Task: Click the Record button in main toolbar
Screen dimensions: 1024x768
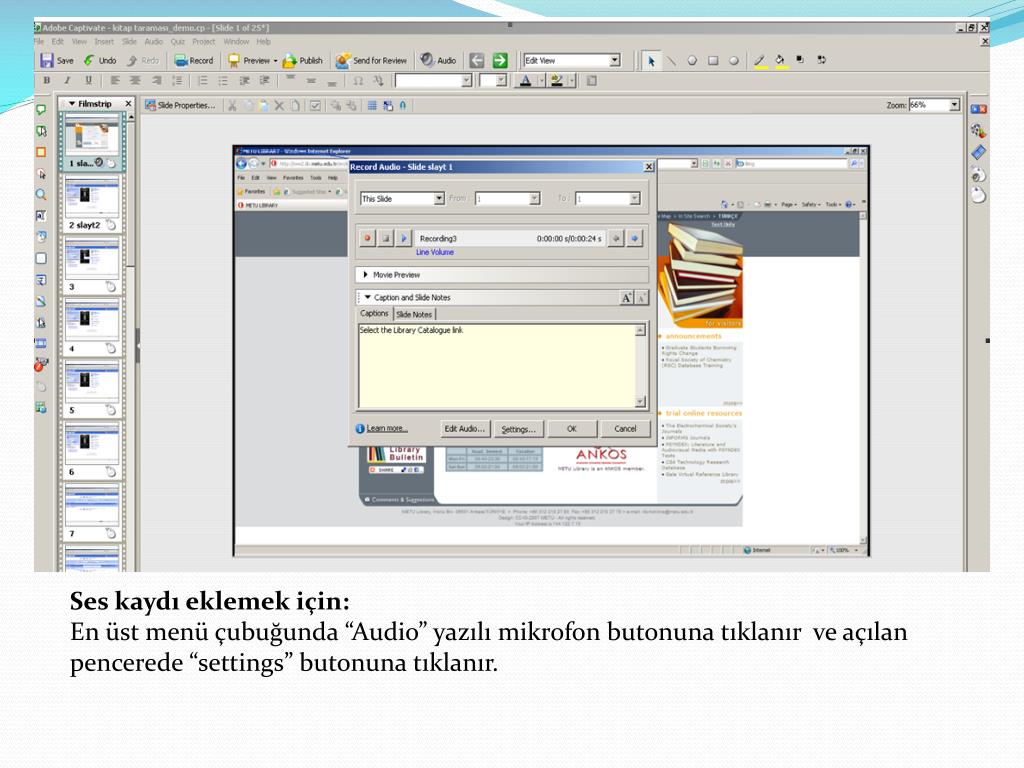Action: (194, 61)
